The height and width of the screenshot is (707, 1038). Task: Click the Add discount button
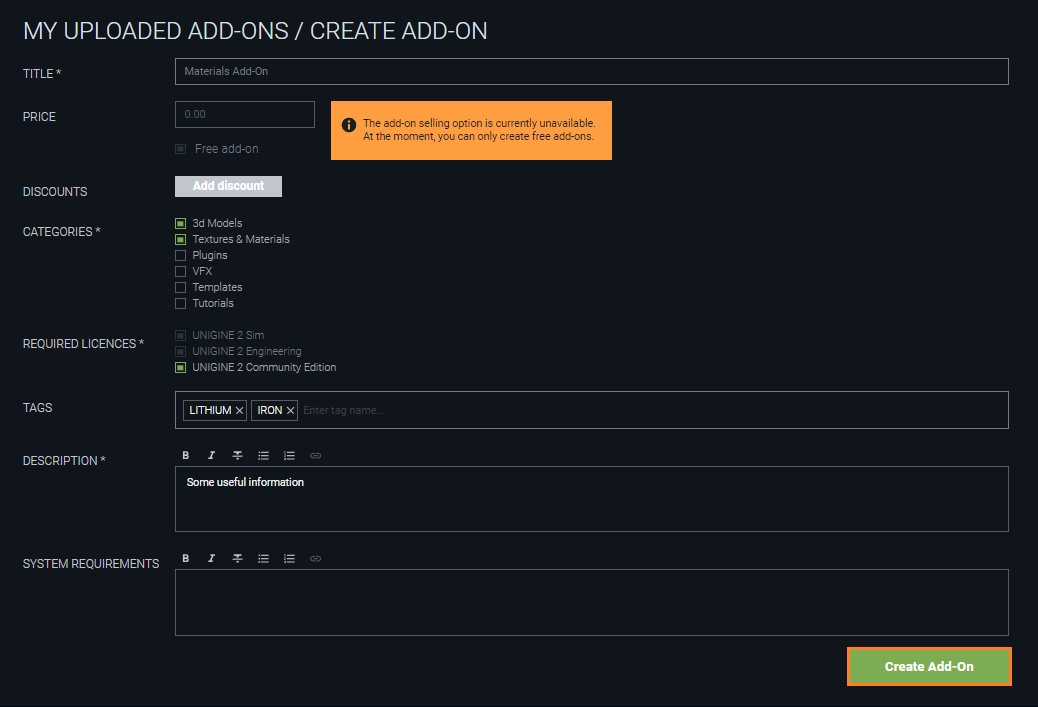click(x=228, y=186)
